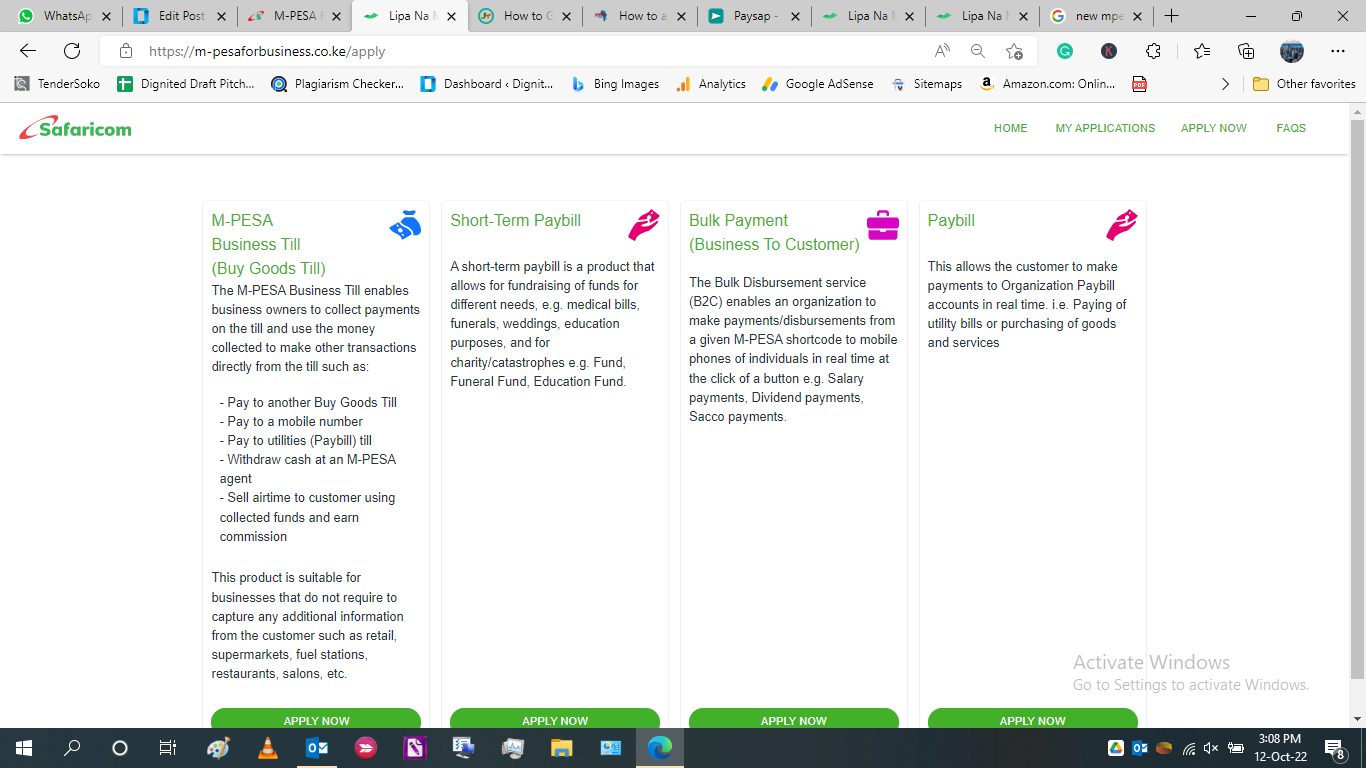Viewport: 1366px width, 768px height.
Task: Open Analytics bookmark
Action: point(711,84)
